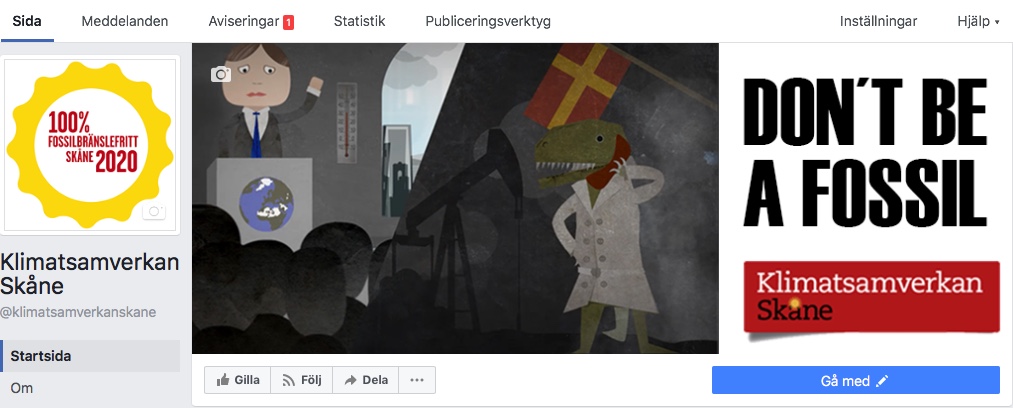Click the thumbs-up icon on Gilla
Image resolution: width=1013 pixels, height=408 pixels.
(x=223, y=380)
